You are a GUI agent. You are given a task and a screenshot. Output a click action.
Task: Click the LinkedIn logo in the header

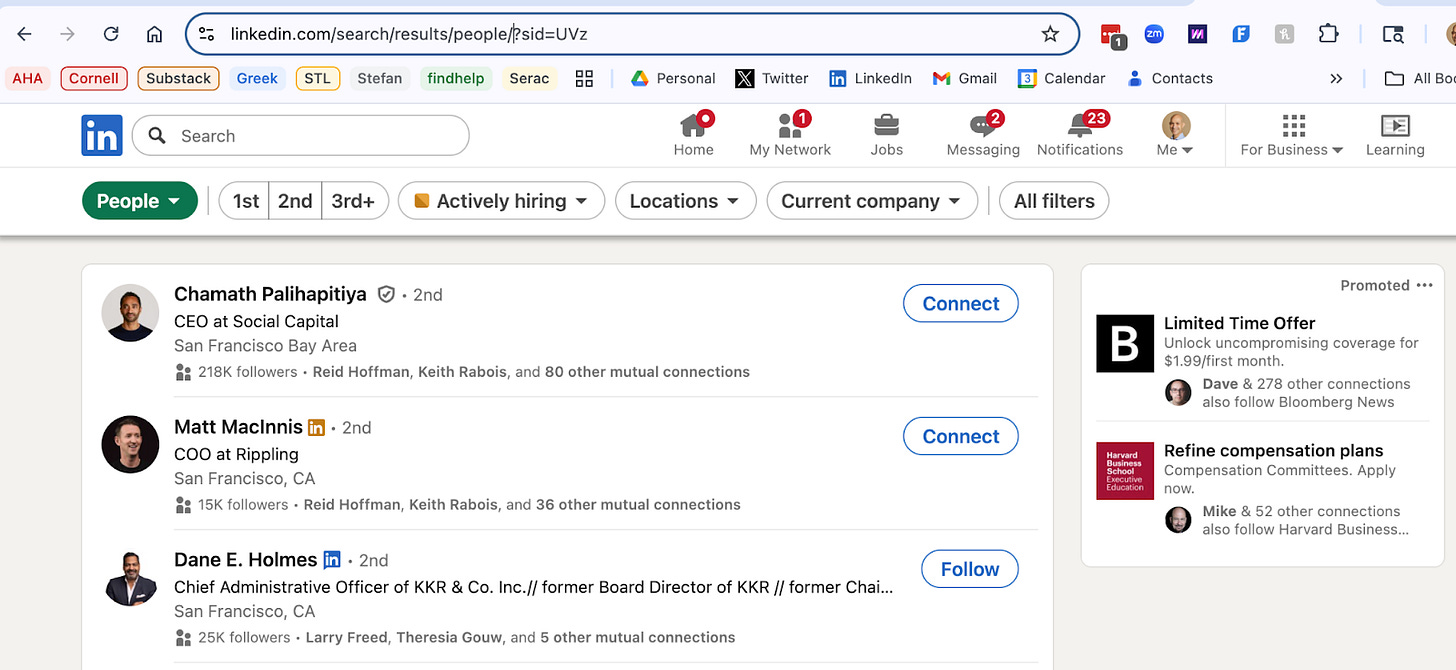click(102, 135)
